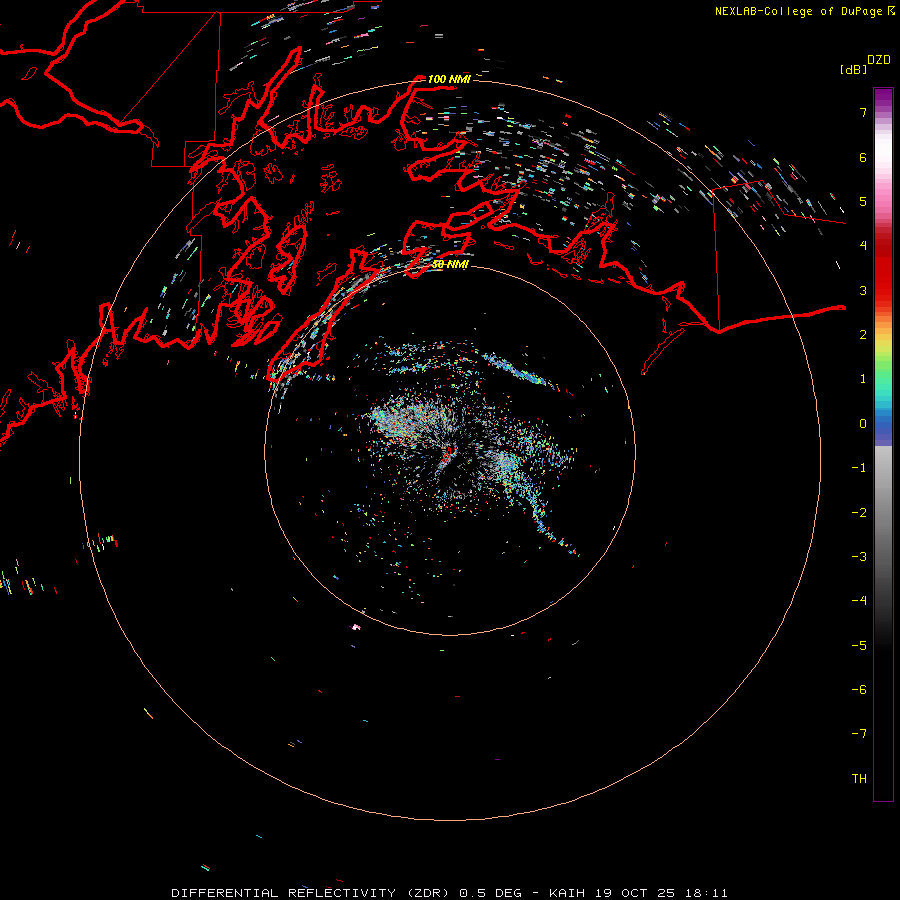
Task: Click the TH threshold label on the scale
Action: pyautogui.click(x=859, y=779)
